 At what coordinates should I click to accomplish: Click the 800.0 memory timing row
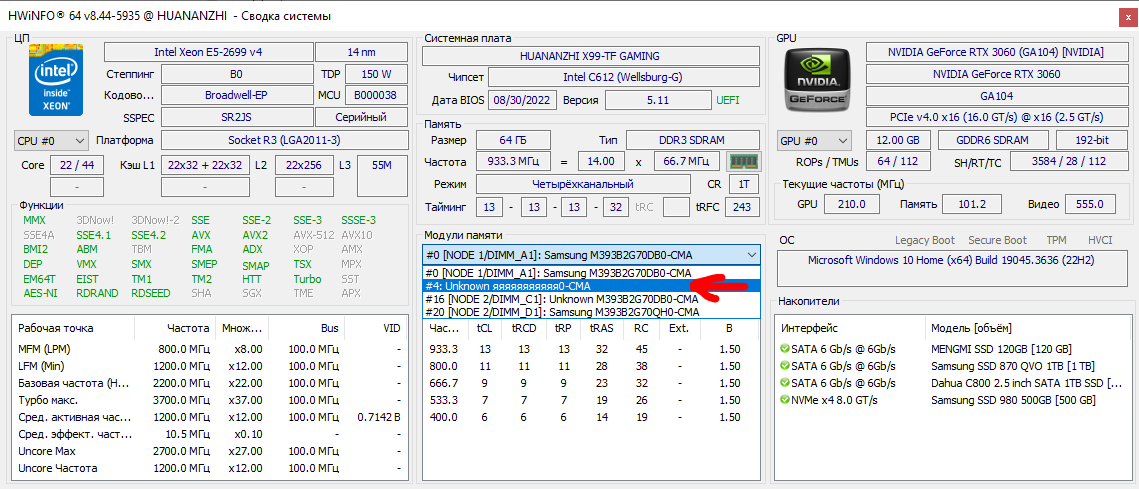(591, 366)
